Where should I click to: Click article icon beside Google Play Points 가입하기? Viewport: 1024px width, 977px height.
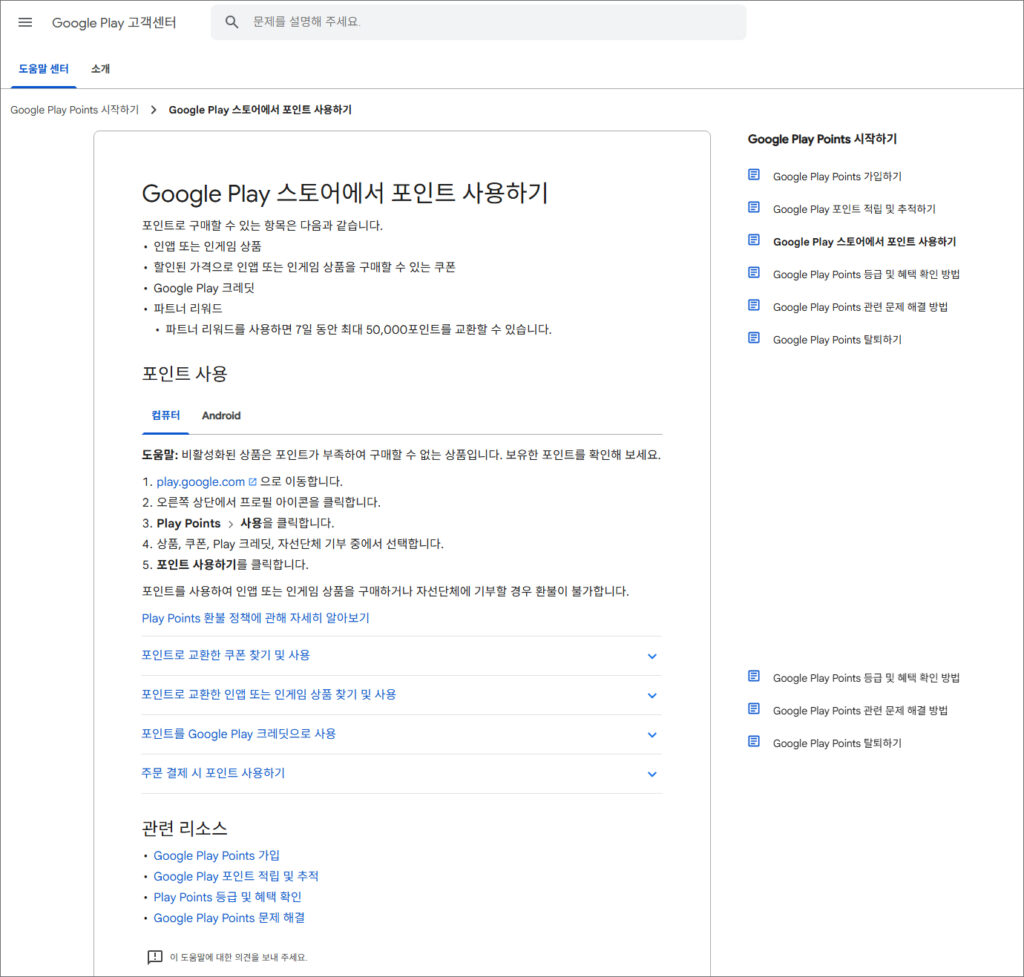[x=754, y=175]
